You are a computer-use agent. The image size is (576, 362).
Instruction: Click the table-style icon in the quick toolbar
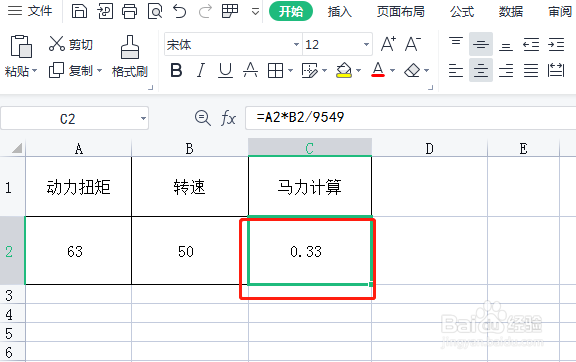(230, 11)
